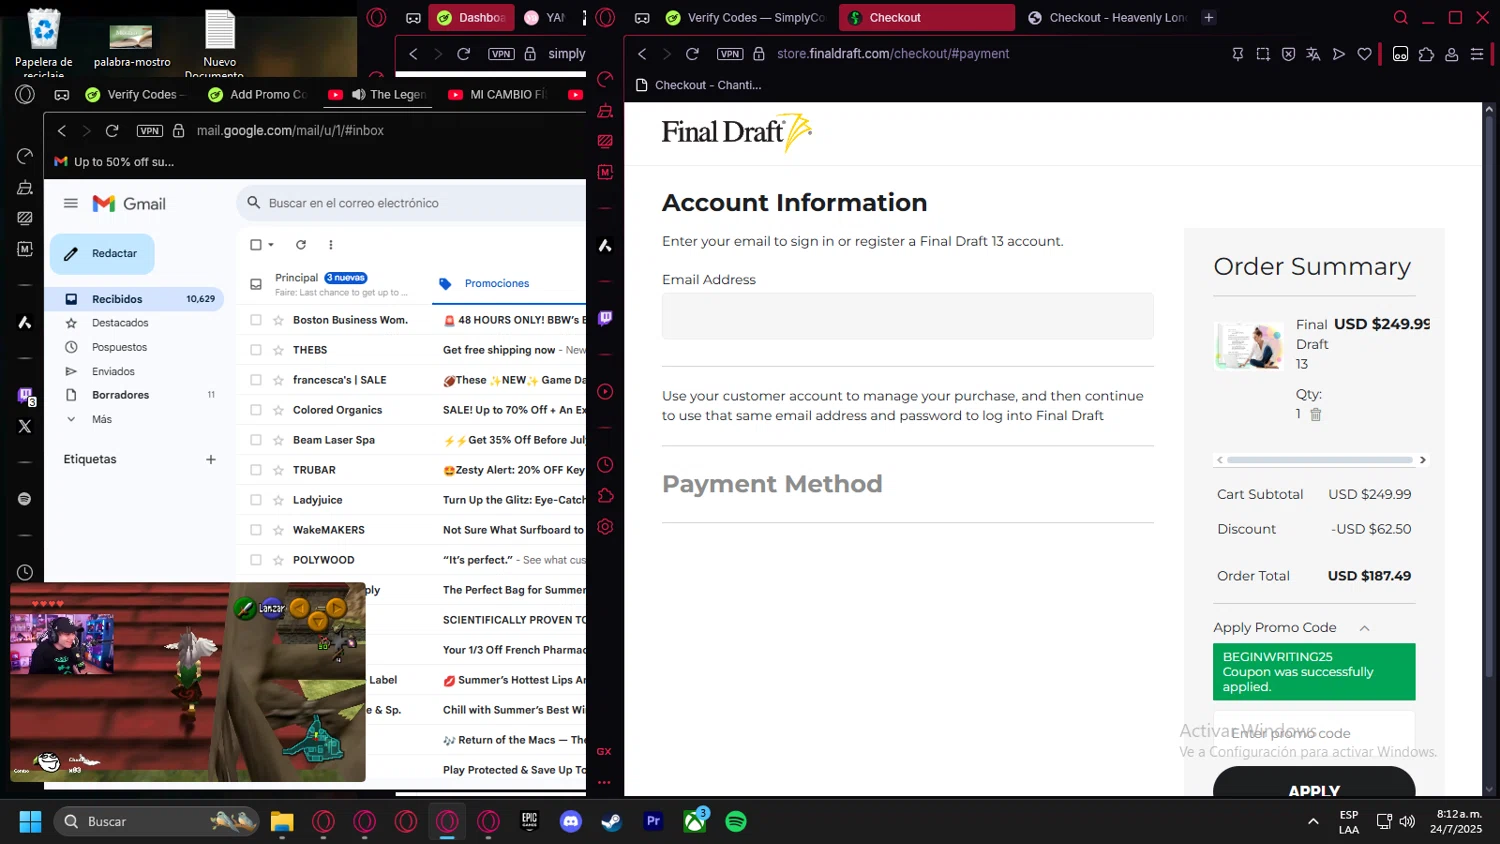Click the trash icon to remove Final Draft 13
Viewport: 1500px width, 844px height.
tap(1316, 414)
